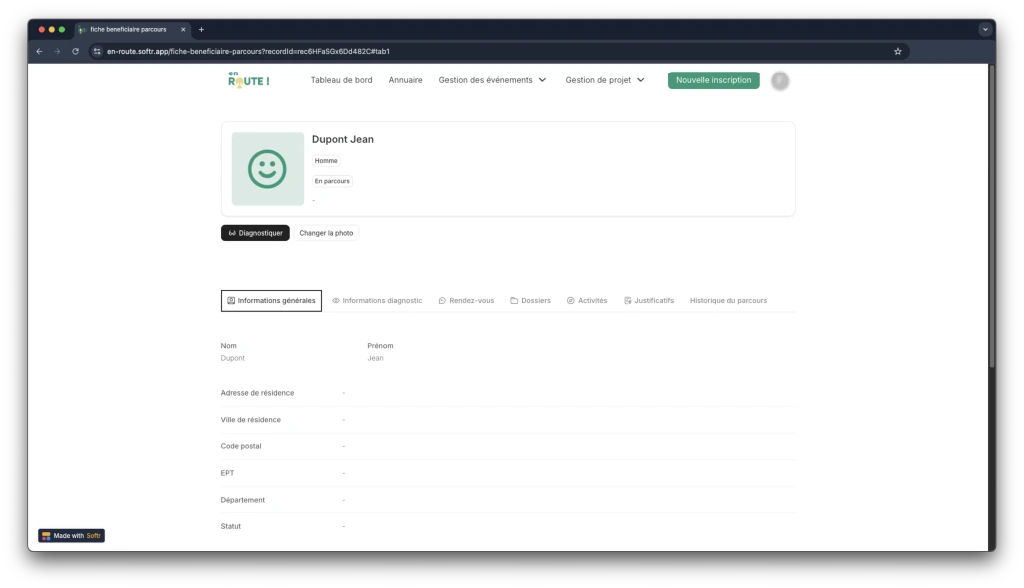Viewport: 1024px width, 588px height.
Task: Click the browser reload icon
Action: point(75,51)
